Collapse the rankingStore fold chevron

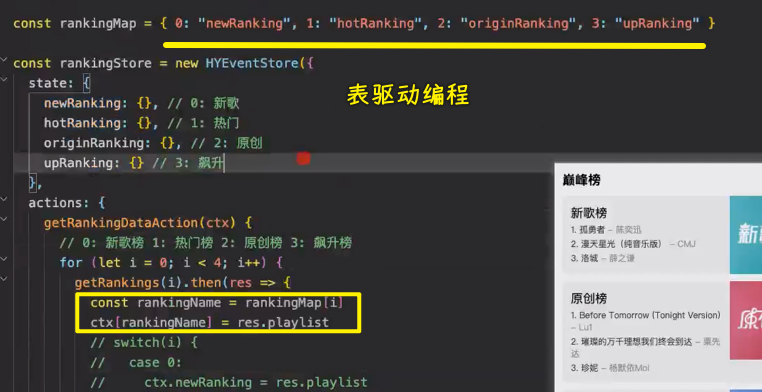coord(4,59)
